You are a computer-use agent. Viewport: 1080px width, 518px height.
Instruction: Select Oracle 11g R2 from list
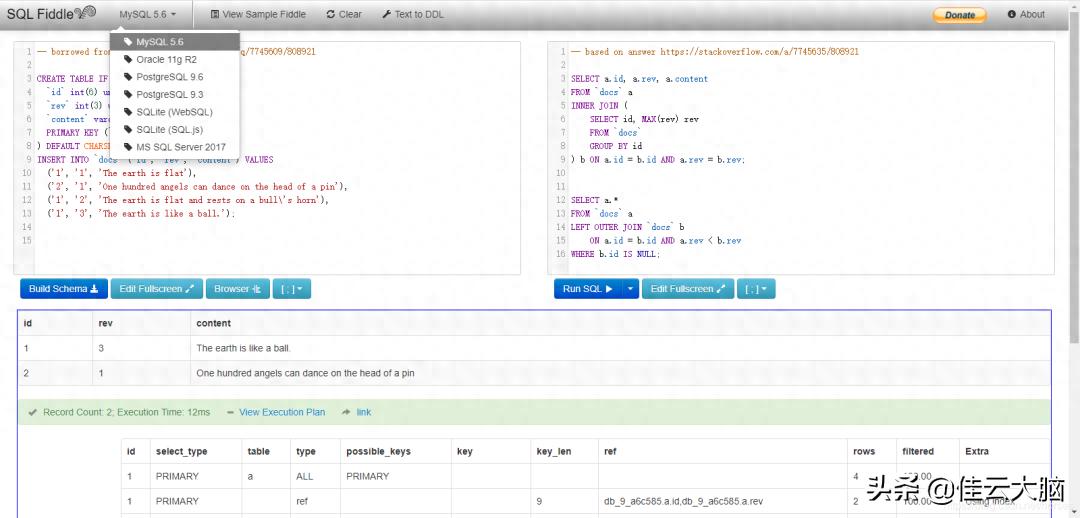tap(166, 60)
